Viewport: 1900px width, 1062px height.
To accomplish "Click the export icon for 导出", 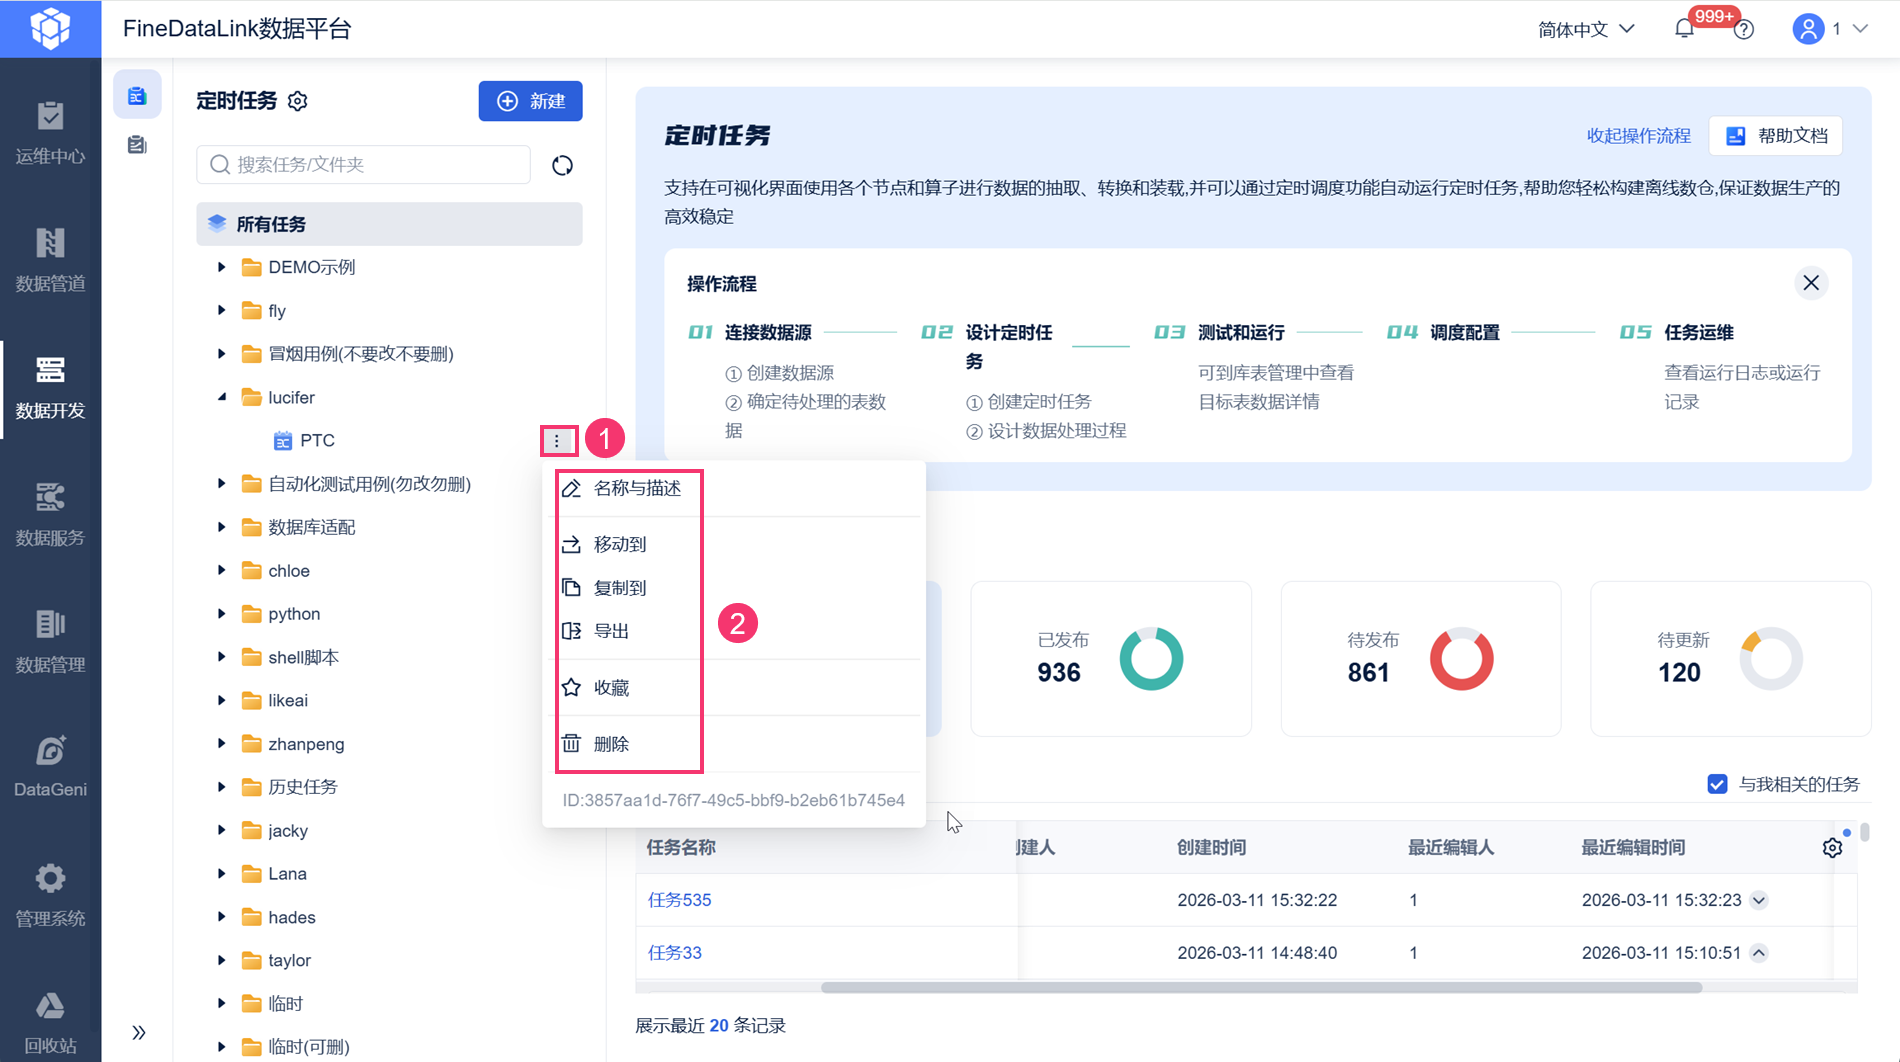I will point(571,631).
